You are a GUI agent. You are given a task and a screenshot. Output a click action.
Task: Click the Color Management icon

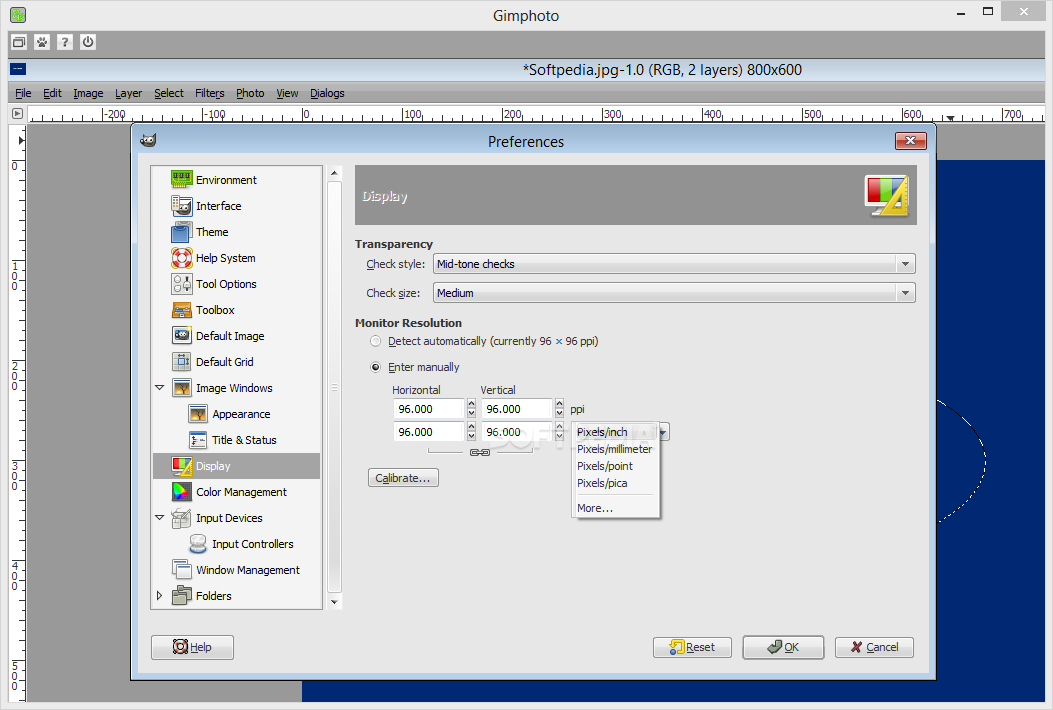[181, 492]
